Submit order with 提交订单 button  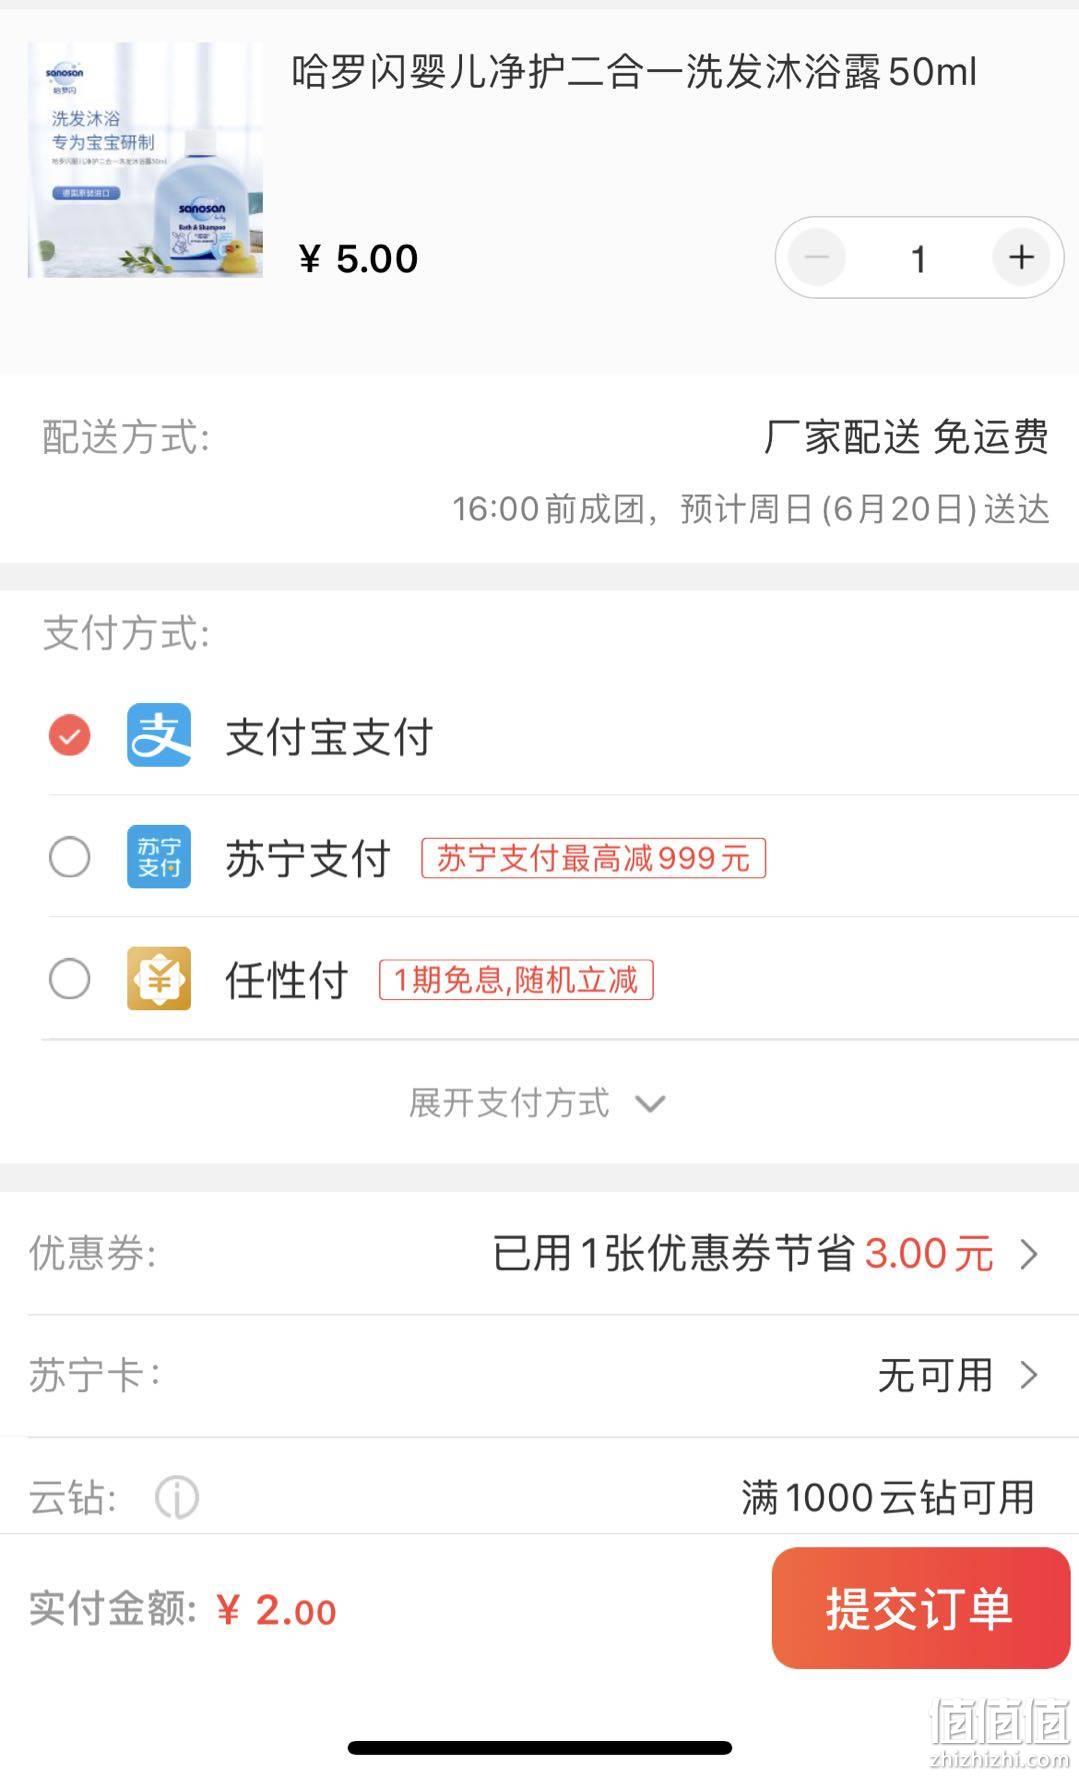point(920,1608)
